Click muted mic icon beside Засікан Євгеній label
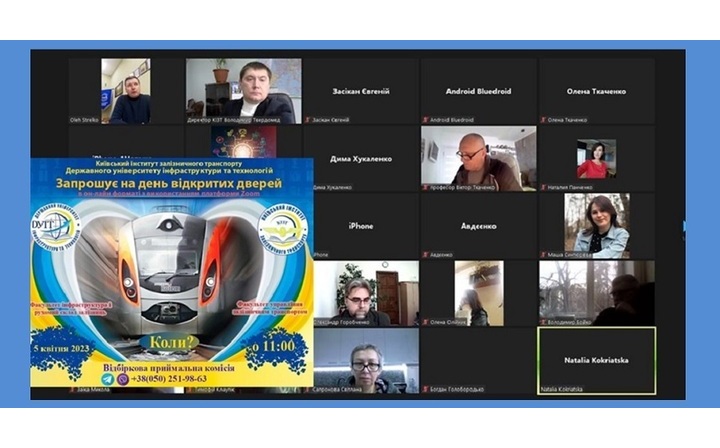This screenshot has width=720, height=448. 309,120
